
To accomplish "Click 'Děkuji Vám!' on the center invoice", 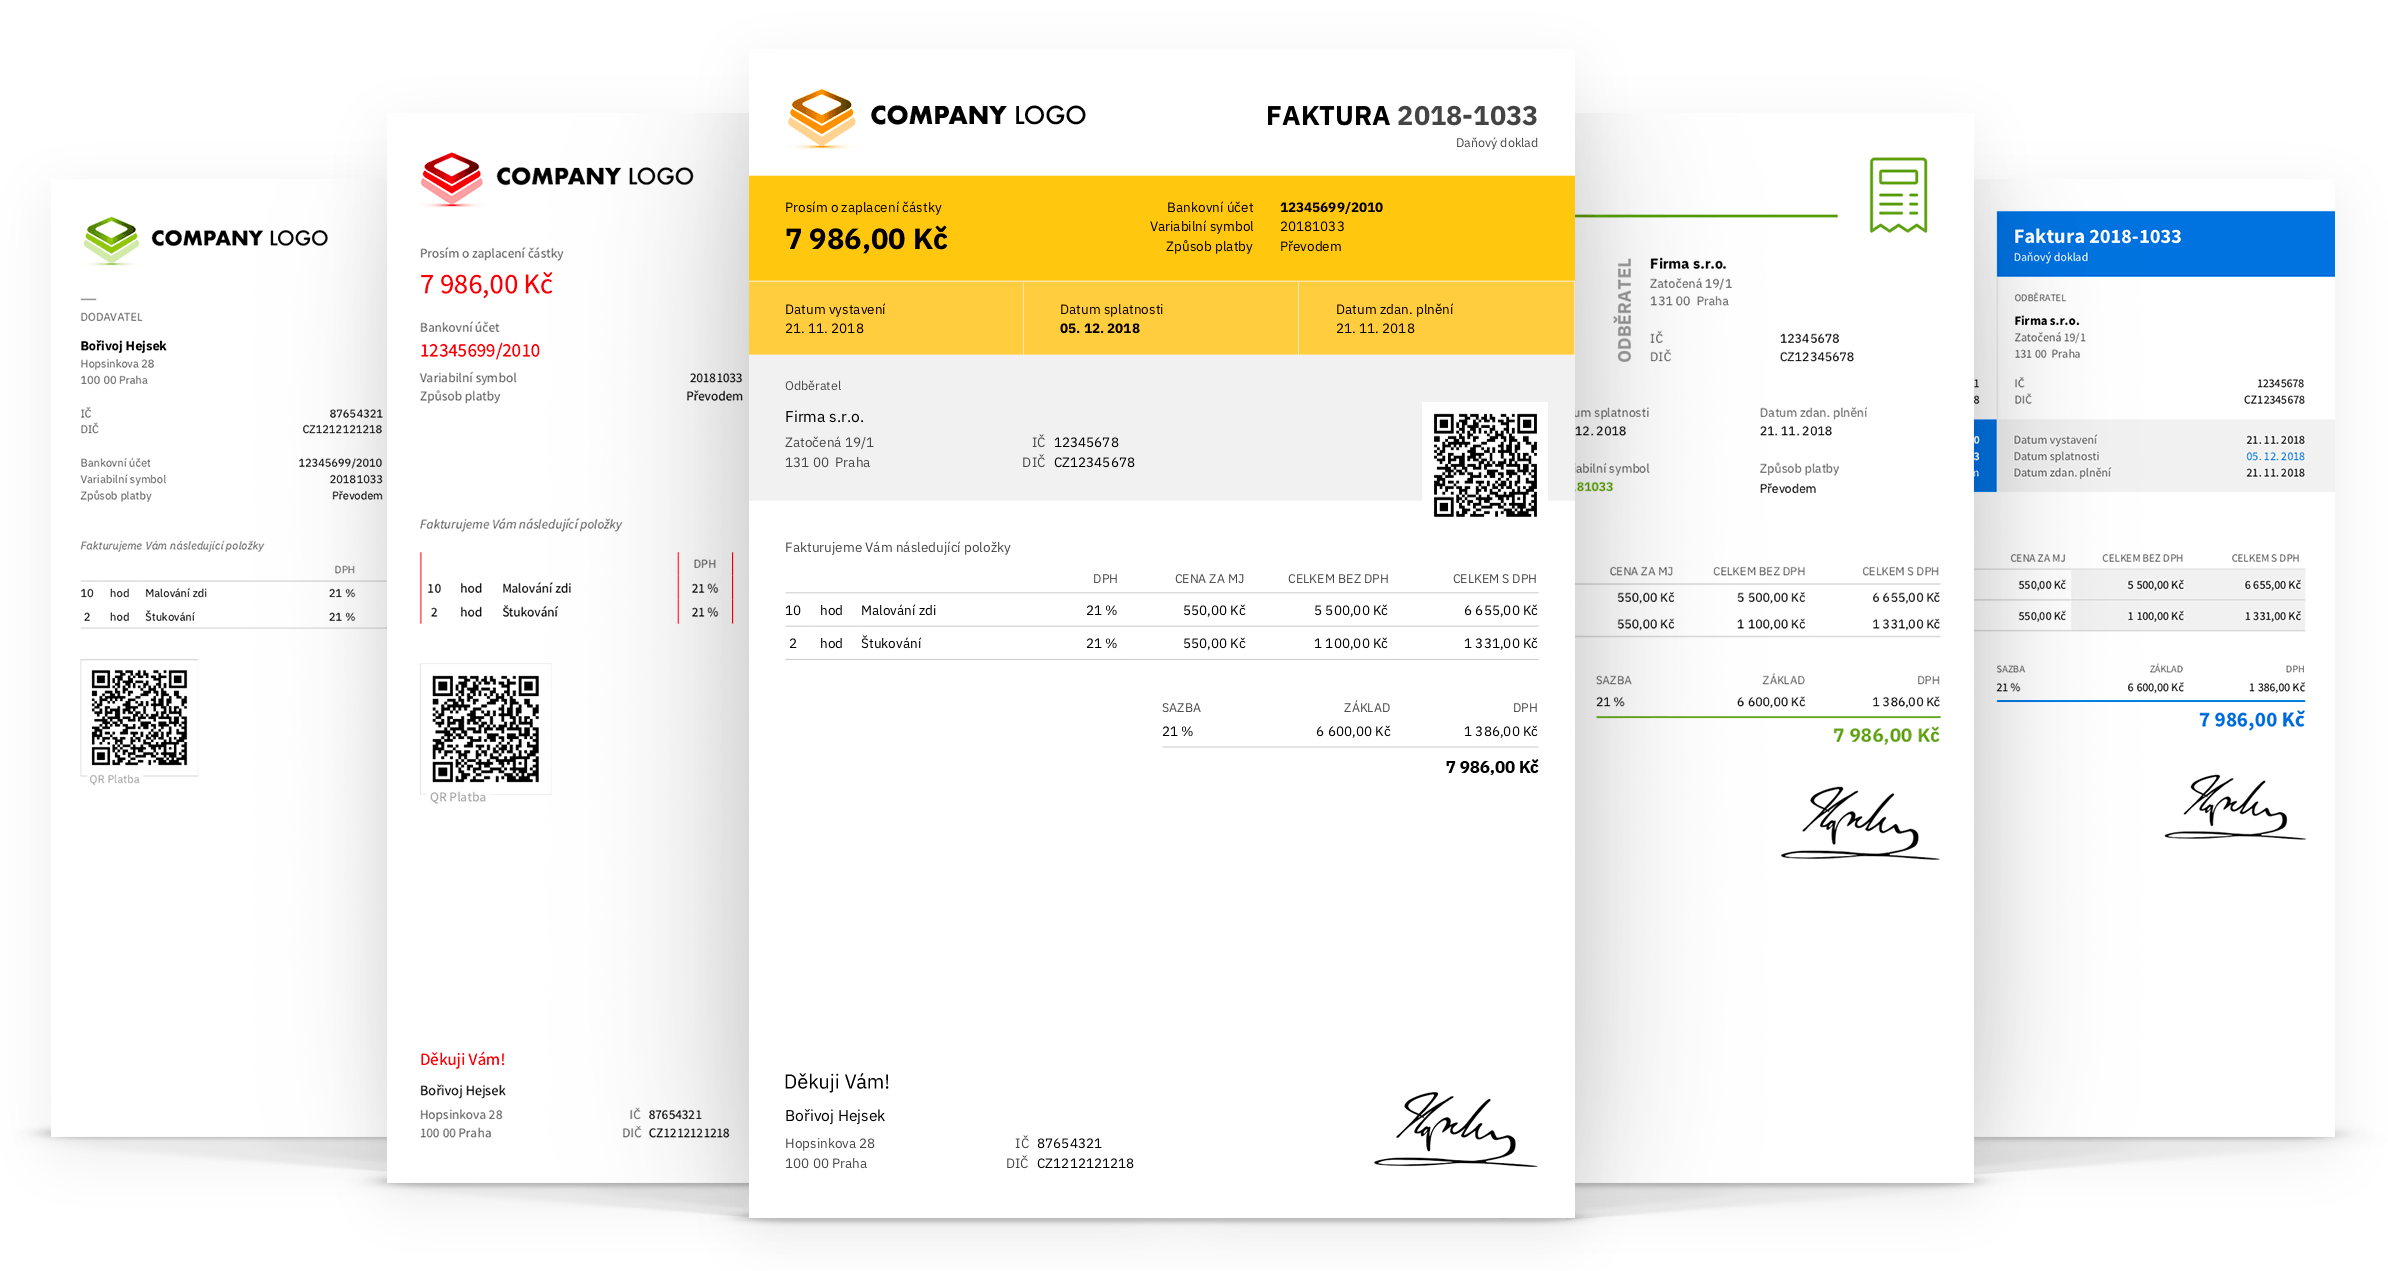I will (x=836, y=1082).
